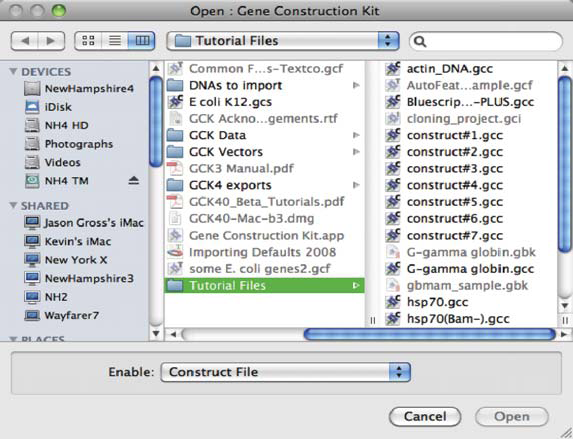573x439 pixels.
Task: Switch to list view
Action: tap(115, 41)
